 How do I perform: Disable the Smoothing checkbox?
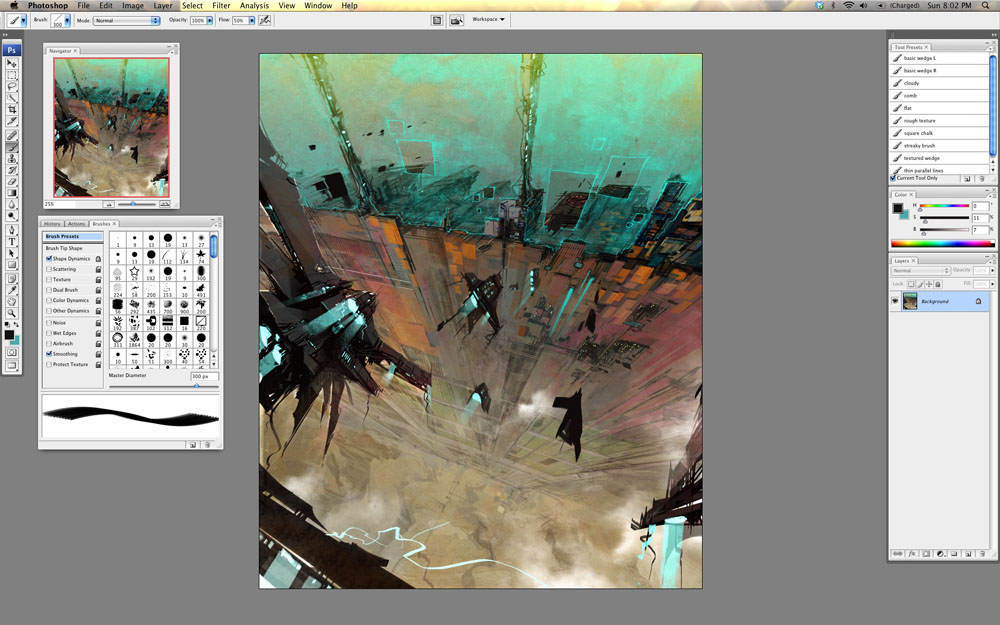(x=49, y=354)
